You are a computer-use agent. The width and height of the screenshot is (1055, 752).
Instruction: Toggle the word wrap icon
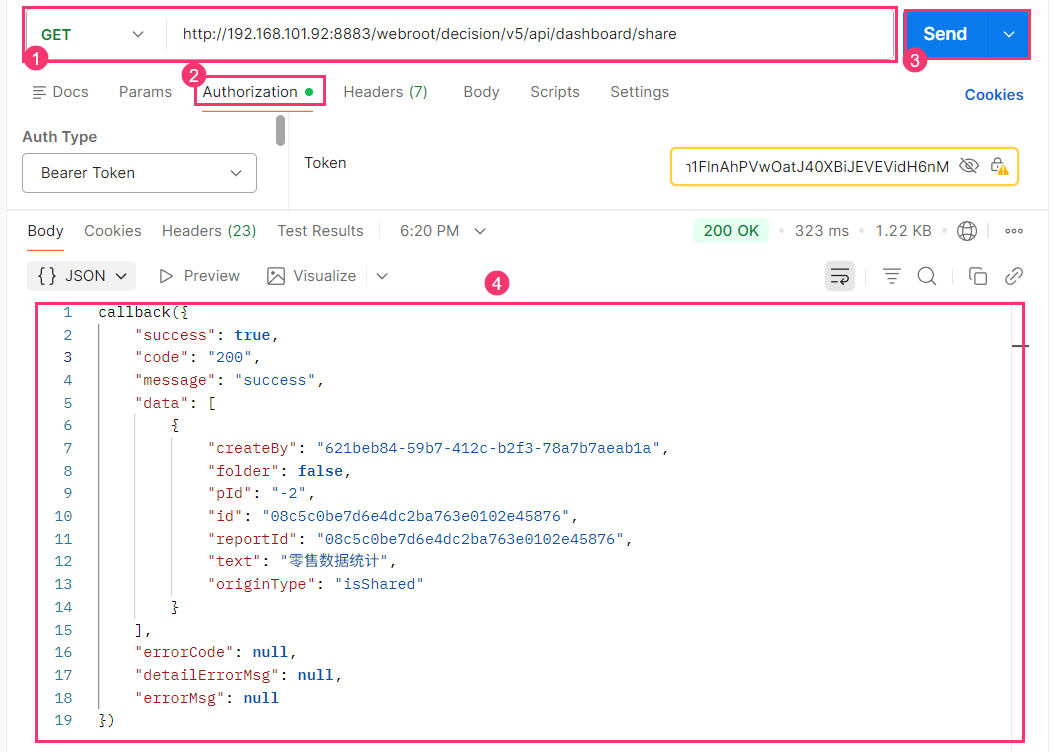[x=840, y=276]
